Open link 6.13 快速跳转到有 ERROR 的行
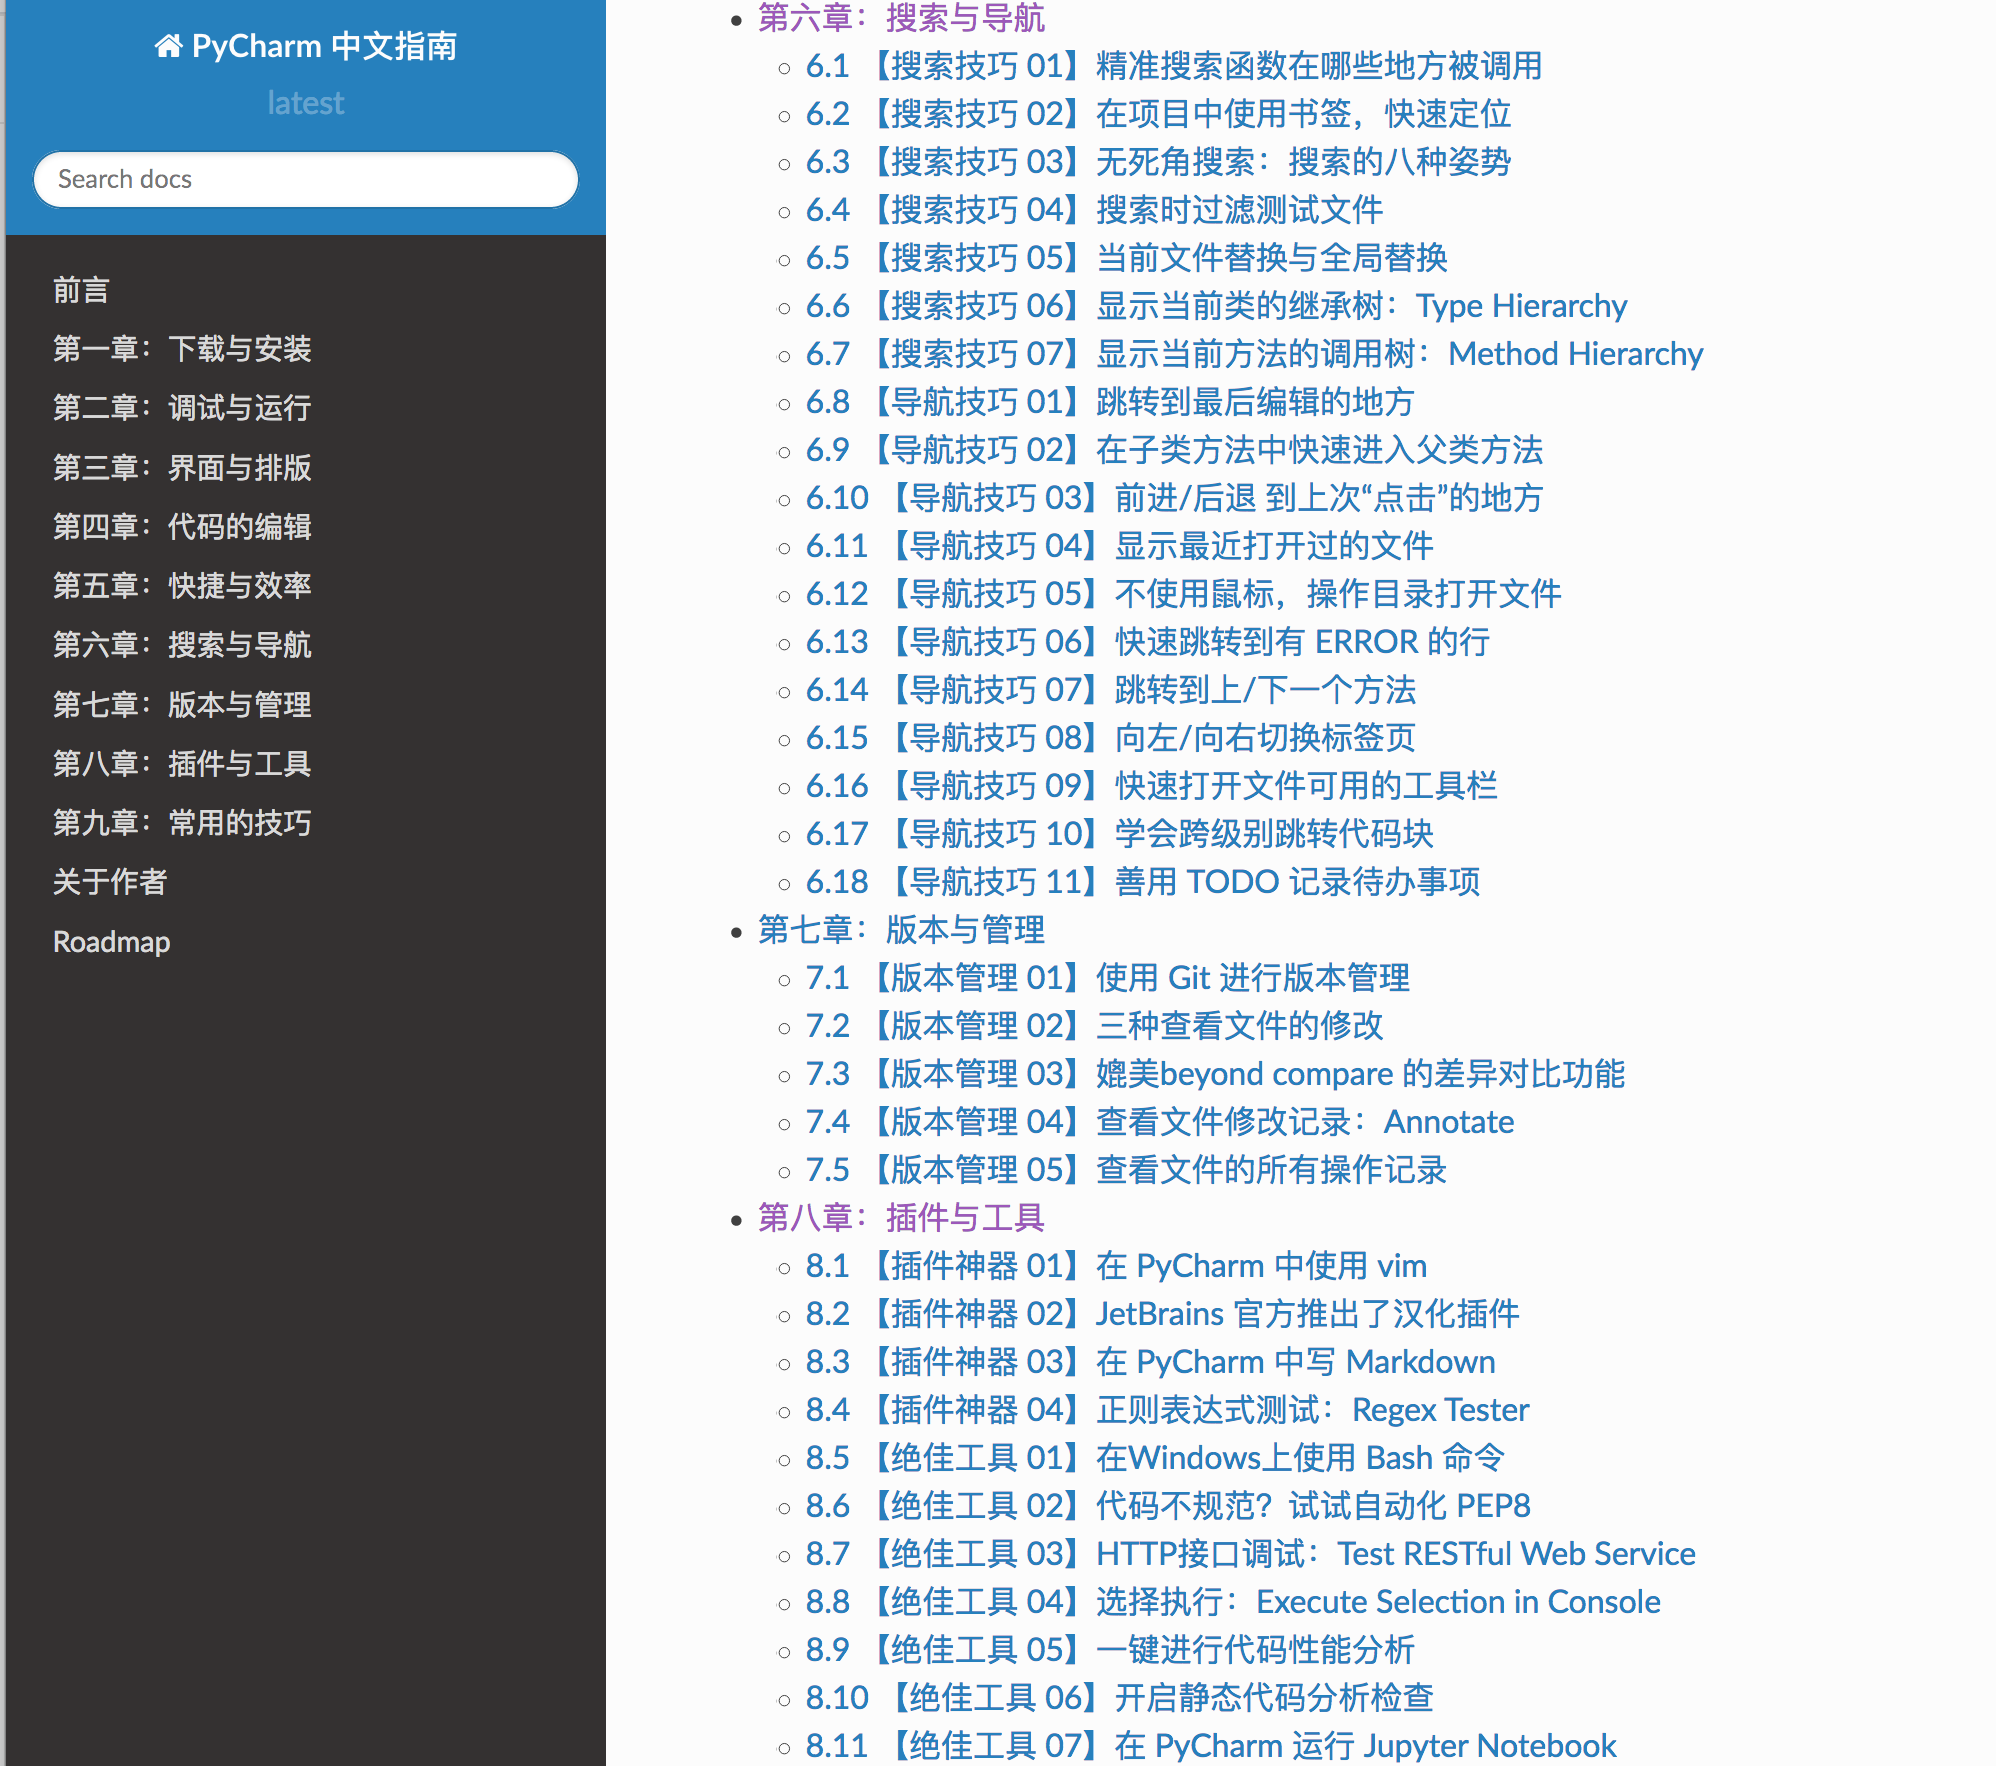The image size is (1996, 1766). point(1148,642)
